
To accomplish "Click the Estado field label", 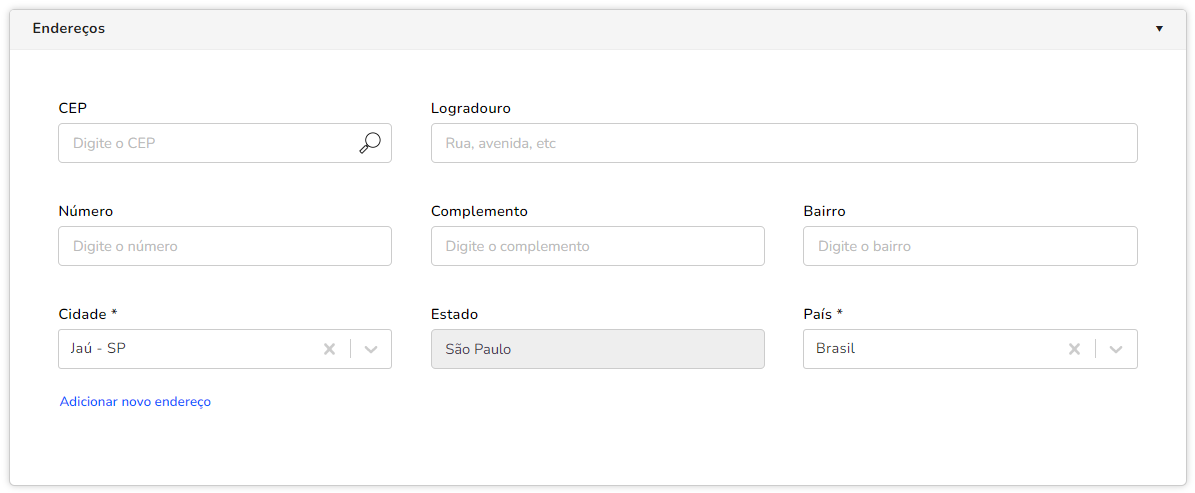I will [x=454, y=314].
